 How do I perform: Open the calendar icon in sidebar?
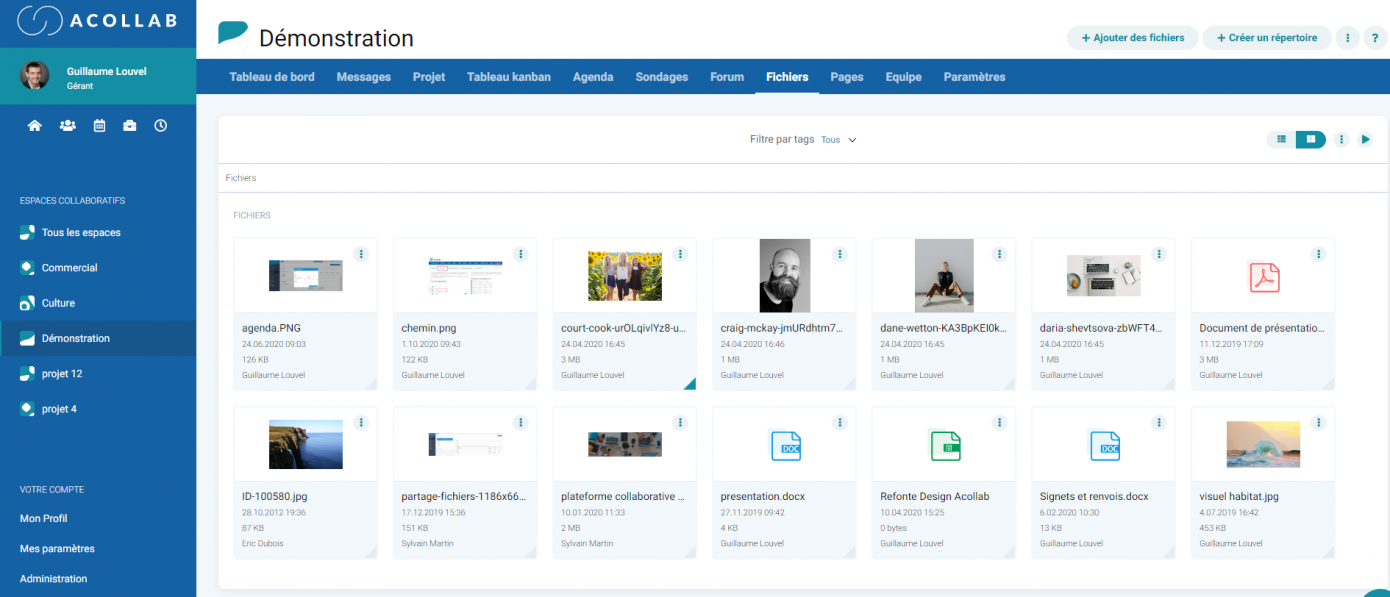pyautogui.click(x=99, y=126)
